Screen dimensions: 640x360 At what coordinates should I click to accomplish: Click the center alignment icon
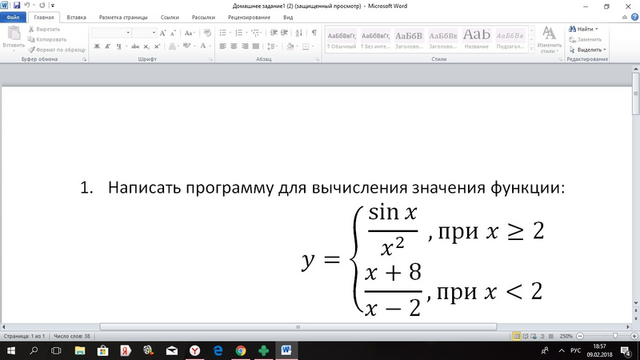pos(233,46)
